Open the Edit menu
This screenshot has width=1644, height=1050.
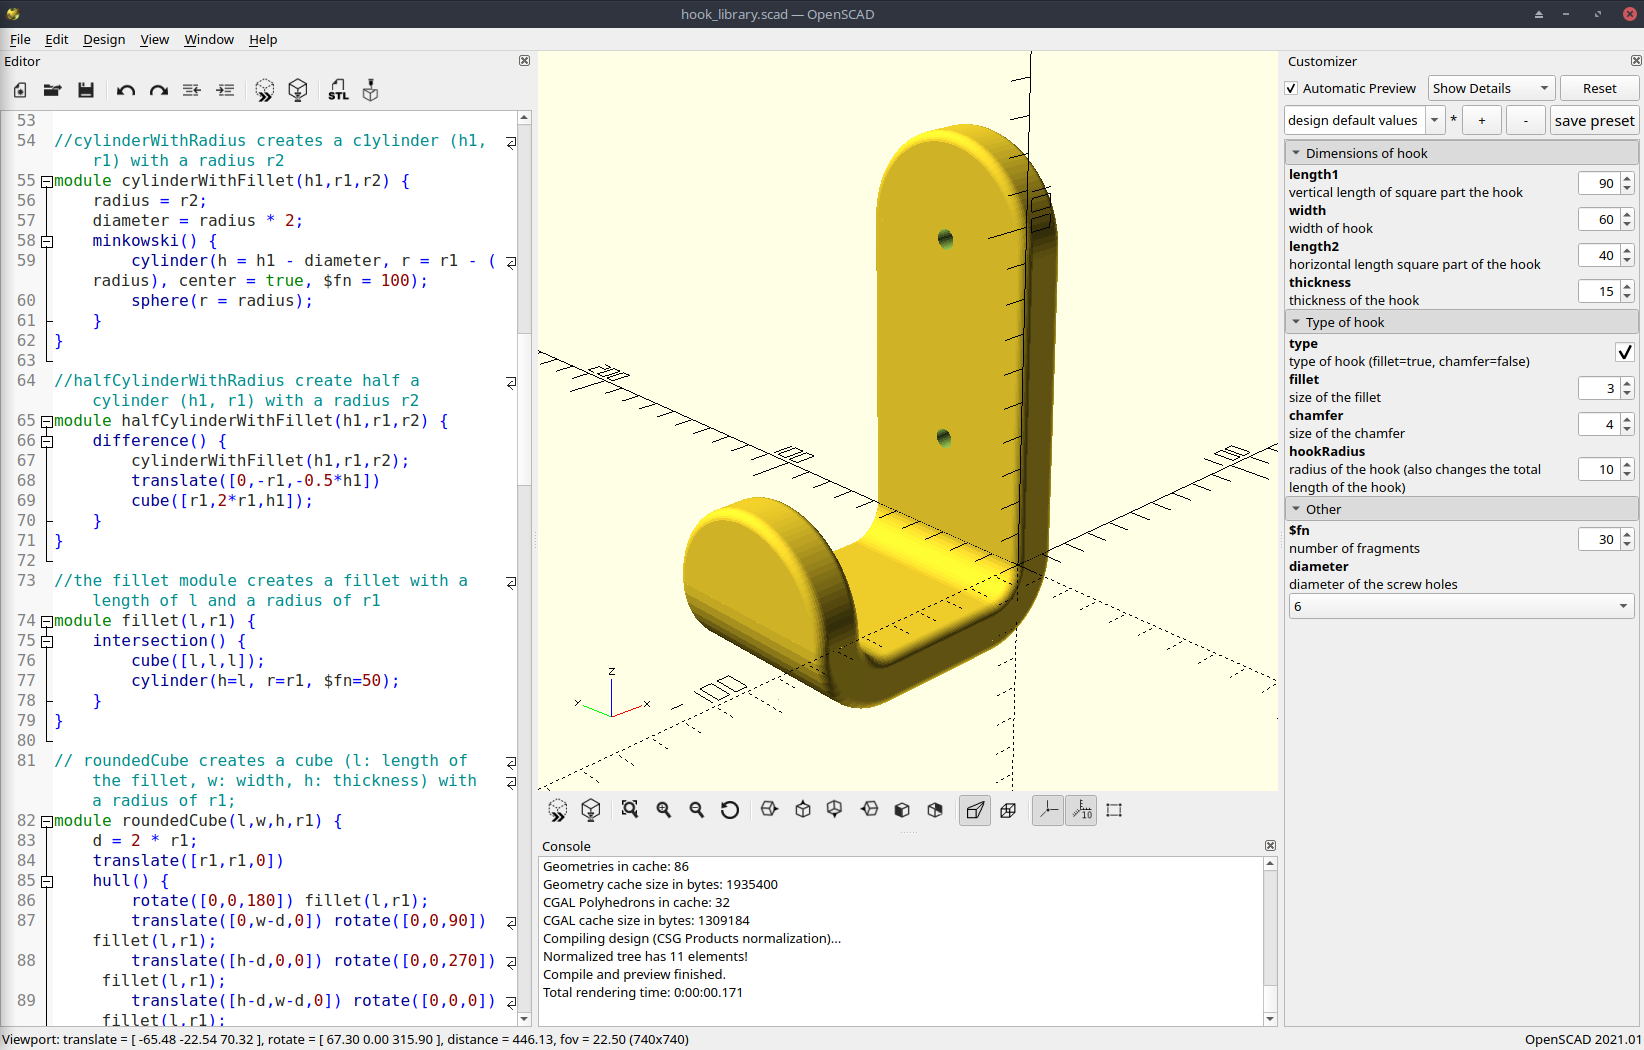57,39
